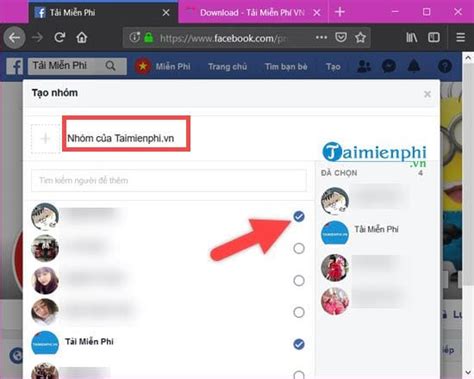
Task: Click the browser forward arrow
Action: (x=37, y=37)
